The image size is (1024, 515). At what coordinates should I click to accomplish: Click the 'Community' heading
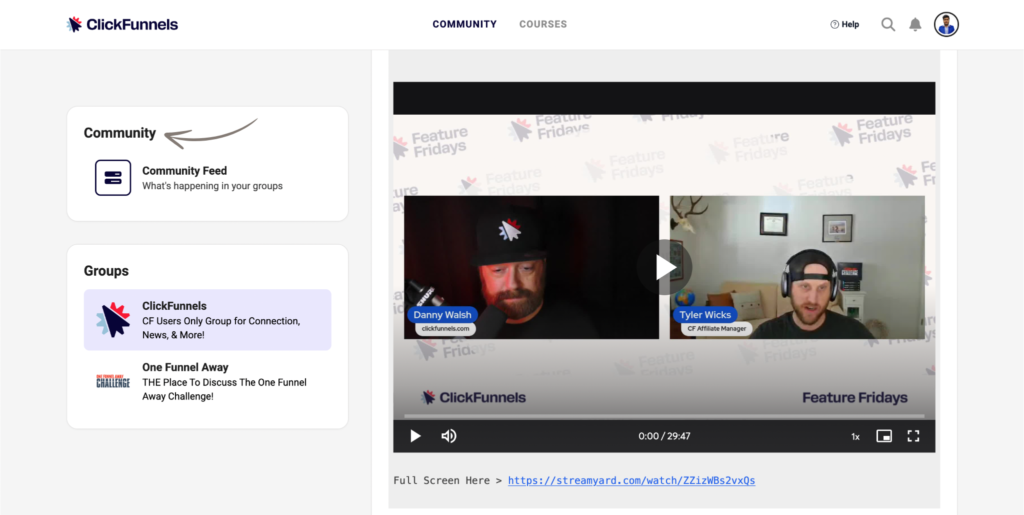pyautogui.click(x=120, y=133)
